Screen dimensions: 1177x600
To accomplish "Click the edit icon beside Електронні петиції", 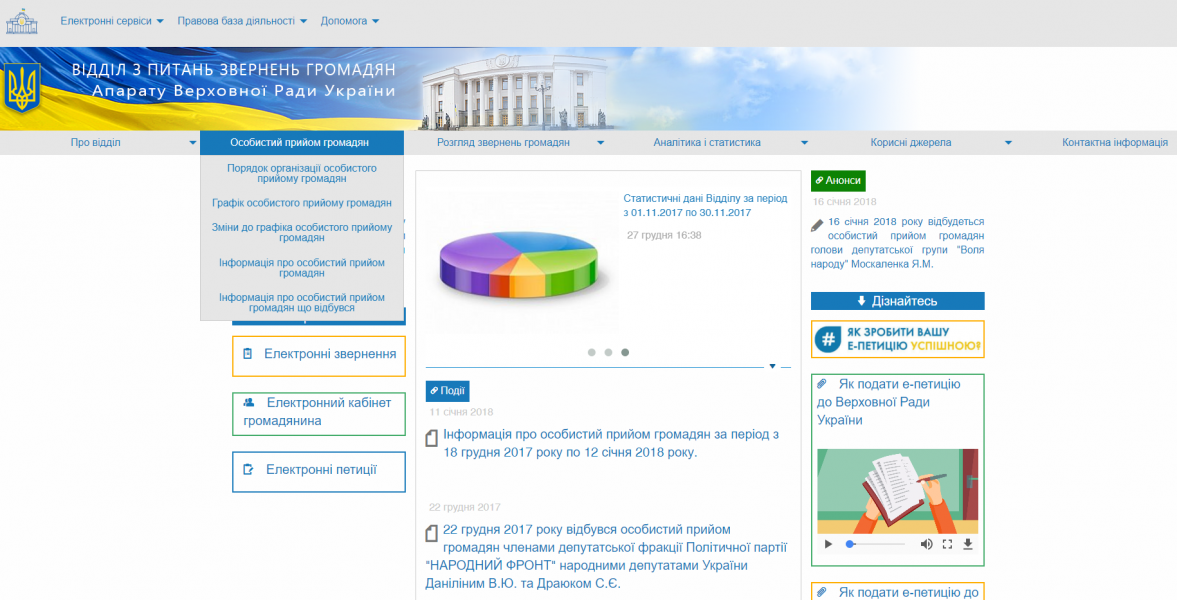I will click(x=248, y=470).
